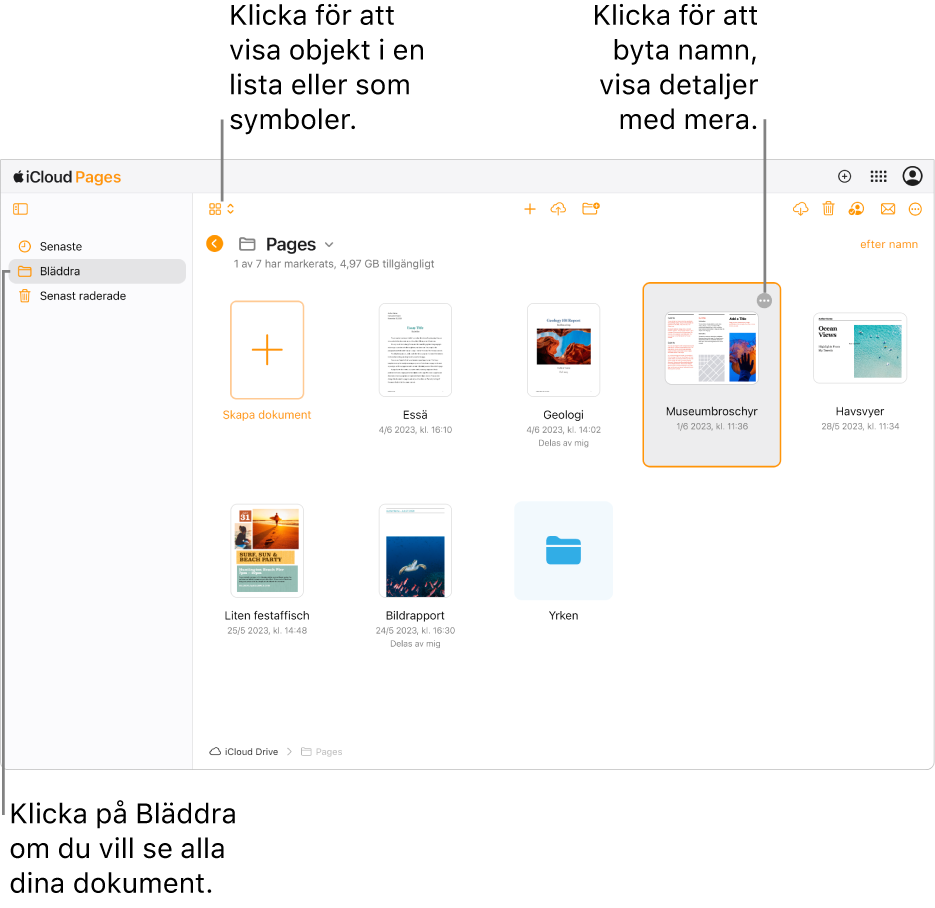
Task: Send a copy using the envelope icon
Action: [x=888, y=209]
